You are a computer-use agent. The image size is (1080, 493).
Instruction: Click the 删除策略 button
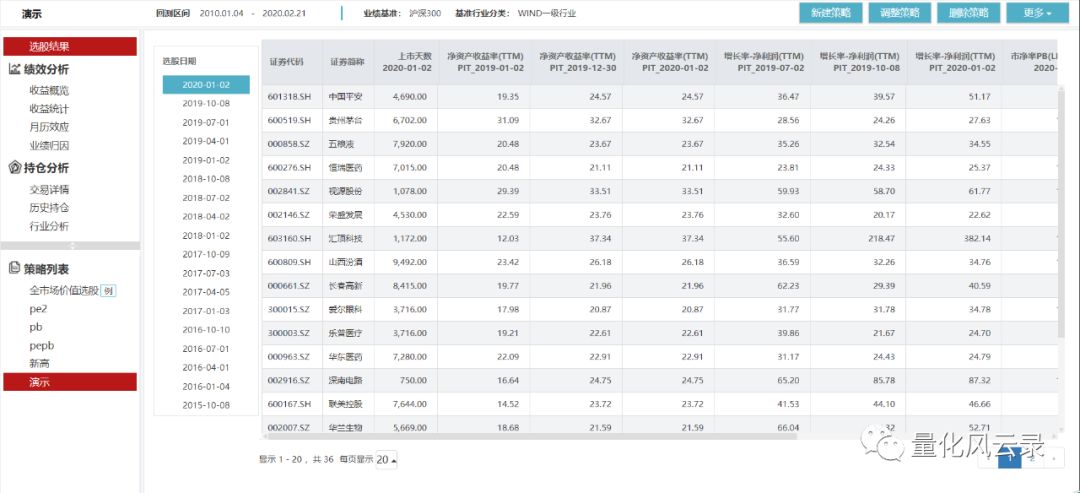tap(968, 13)
